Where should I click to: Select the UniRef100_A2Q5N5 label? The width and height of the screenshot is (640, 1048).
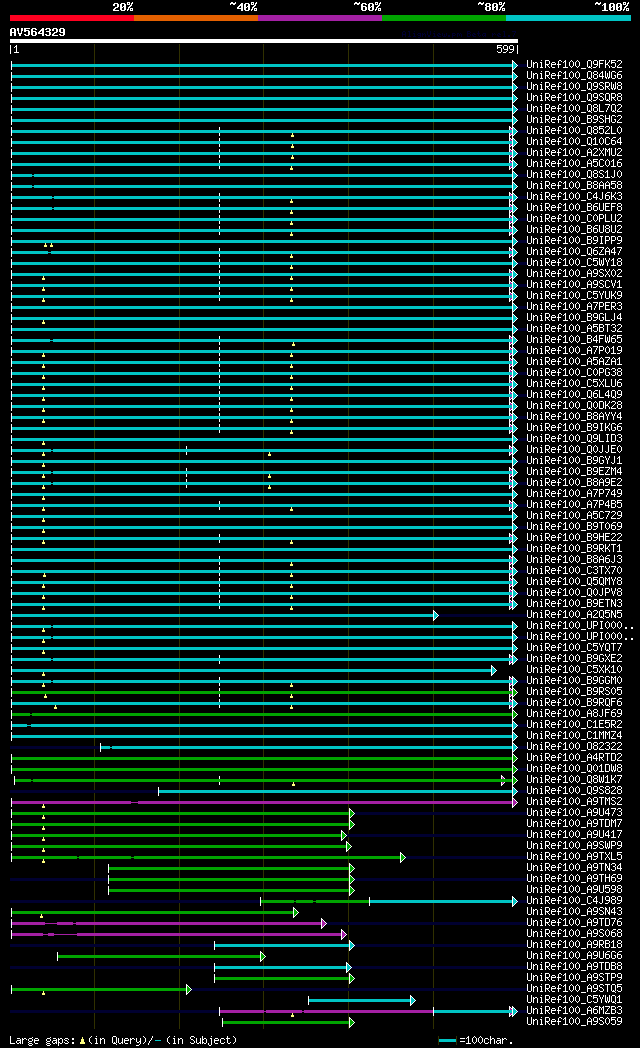pyautogui.click(x=574, y=614)
